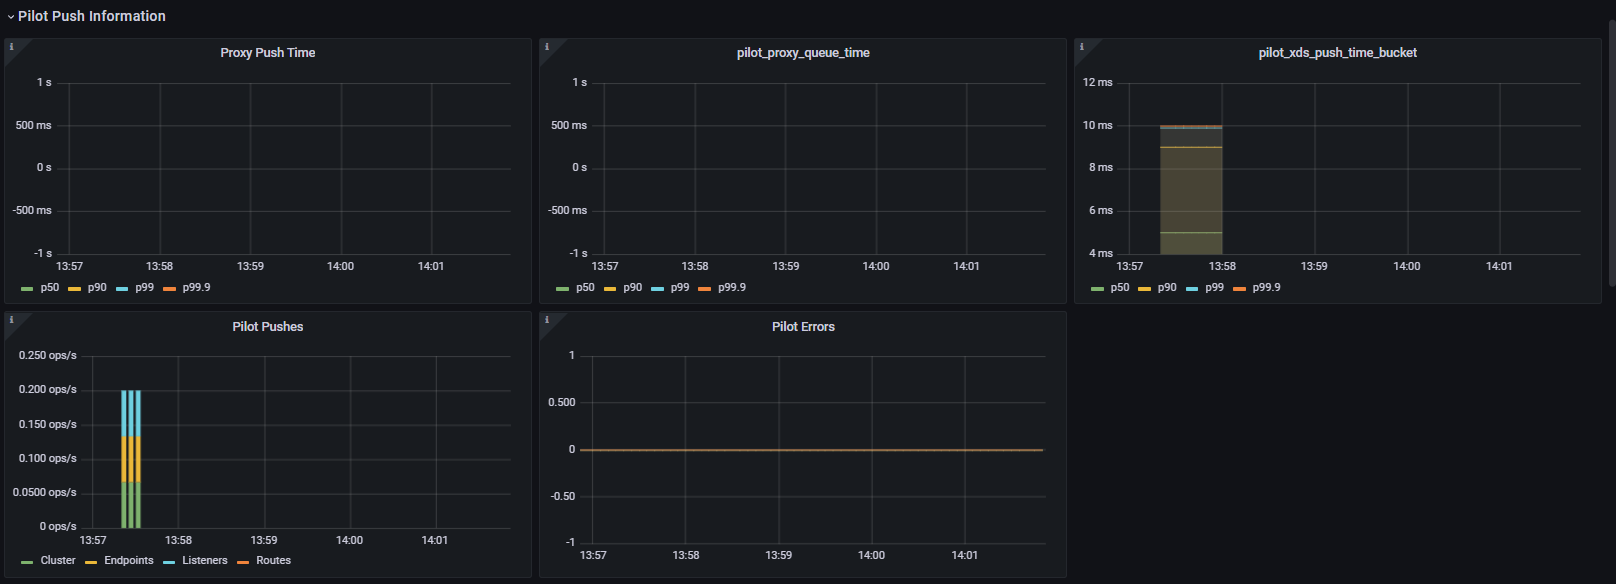Open info icon on pilot_proxy_queue_time panel
This screenshot has height=584, width=1616.
[x=547, y=46]
